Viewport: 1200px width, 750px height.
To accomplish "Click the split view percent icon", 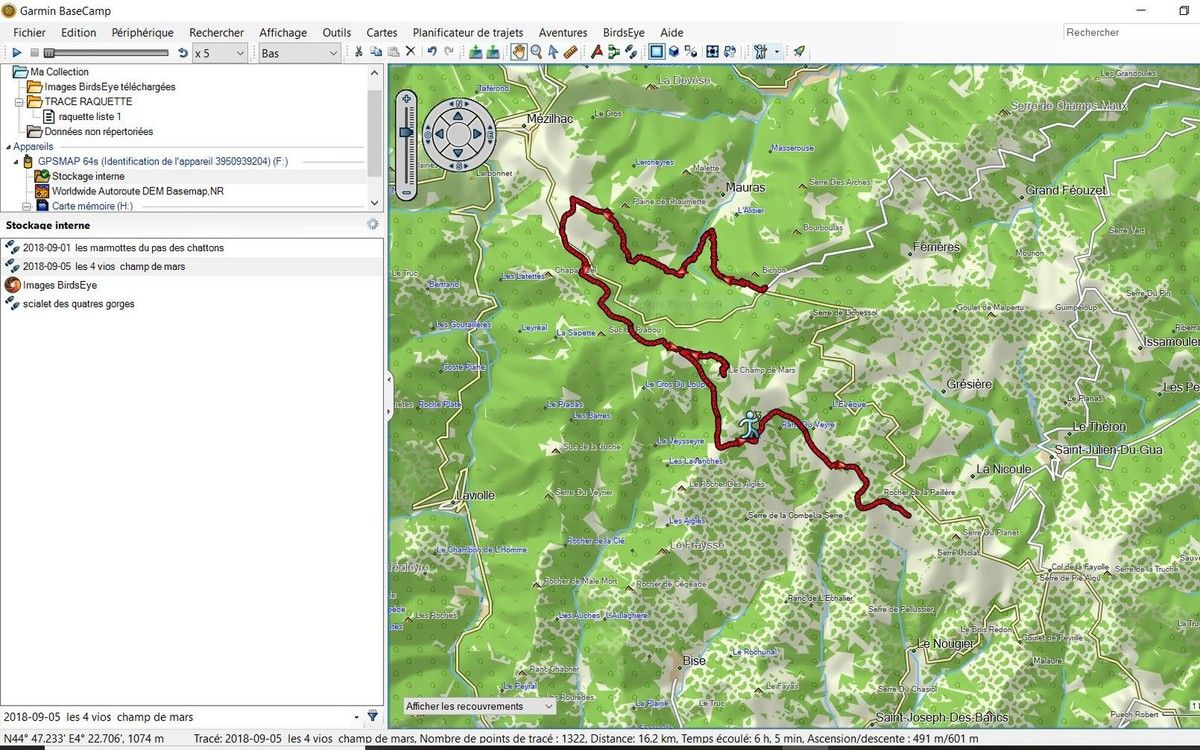I will 691,52.
